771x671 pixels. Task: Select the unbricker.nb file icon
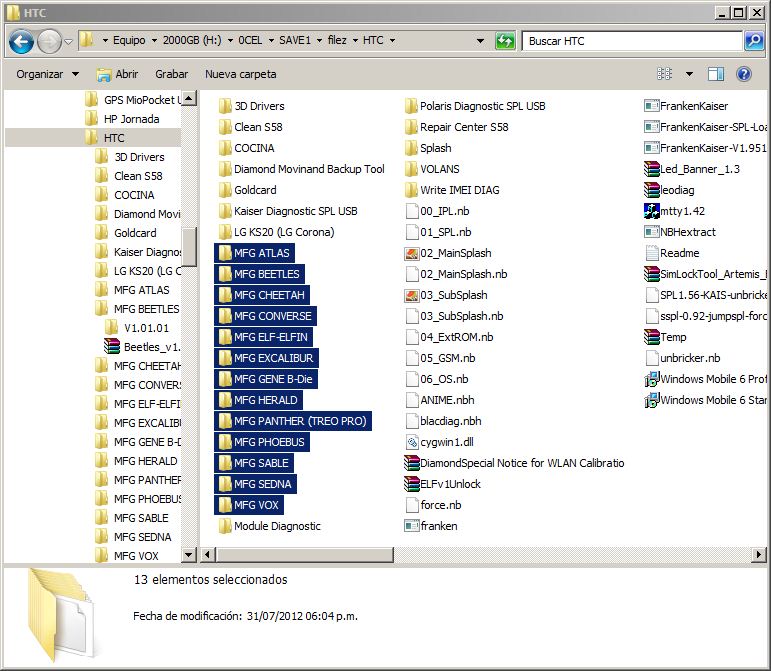[652, 358]
